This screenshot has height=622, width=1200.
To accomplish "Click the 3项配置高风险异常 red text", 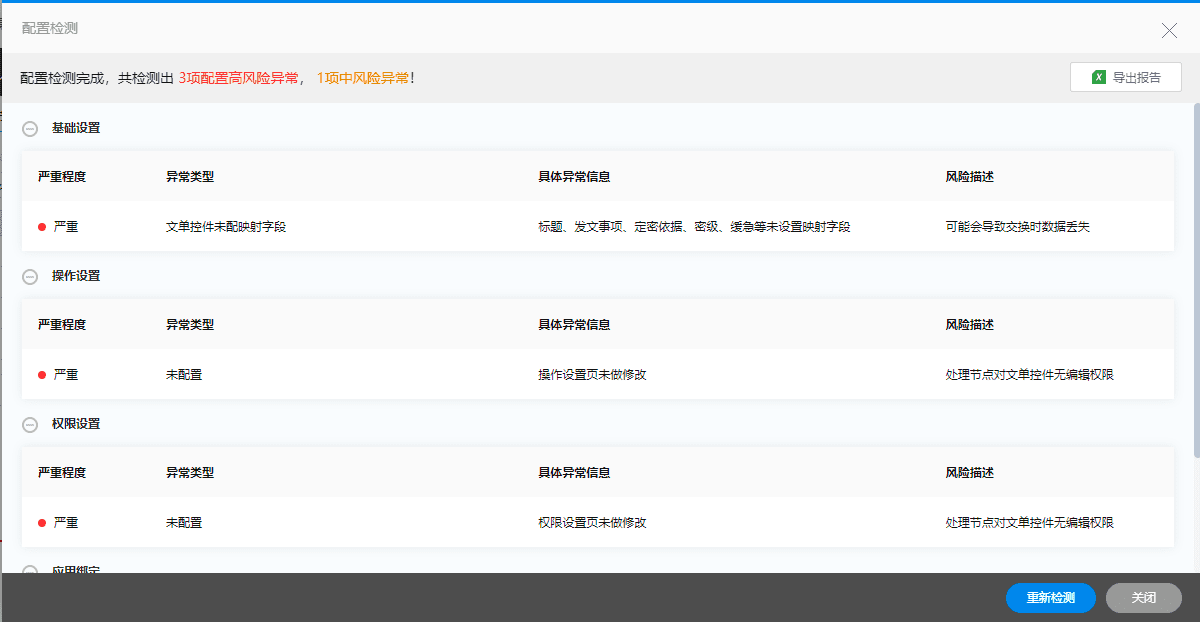I will [x=239, y=78].
